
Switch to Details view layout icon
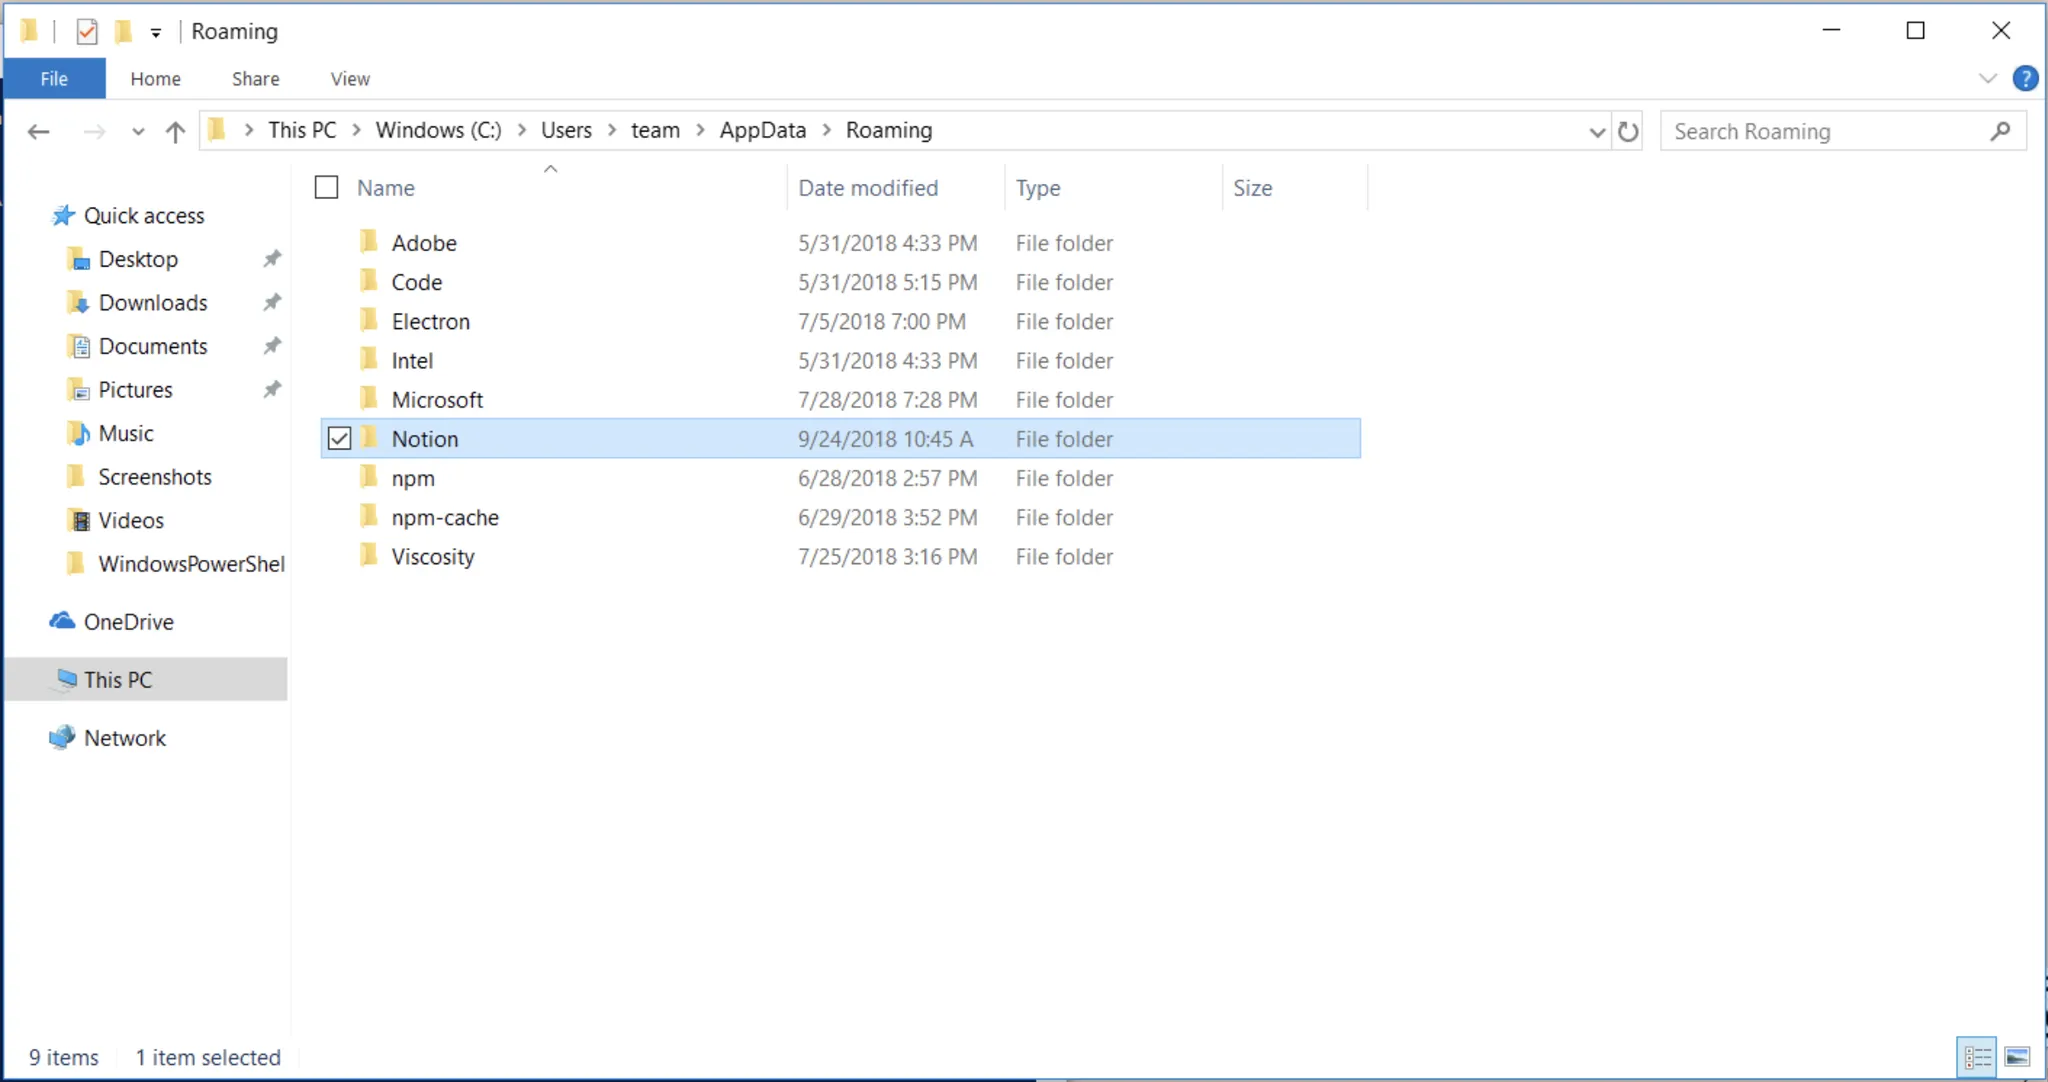point(1977,1056)
